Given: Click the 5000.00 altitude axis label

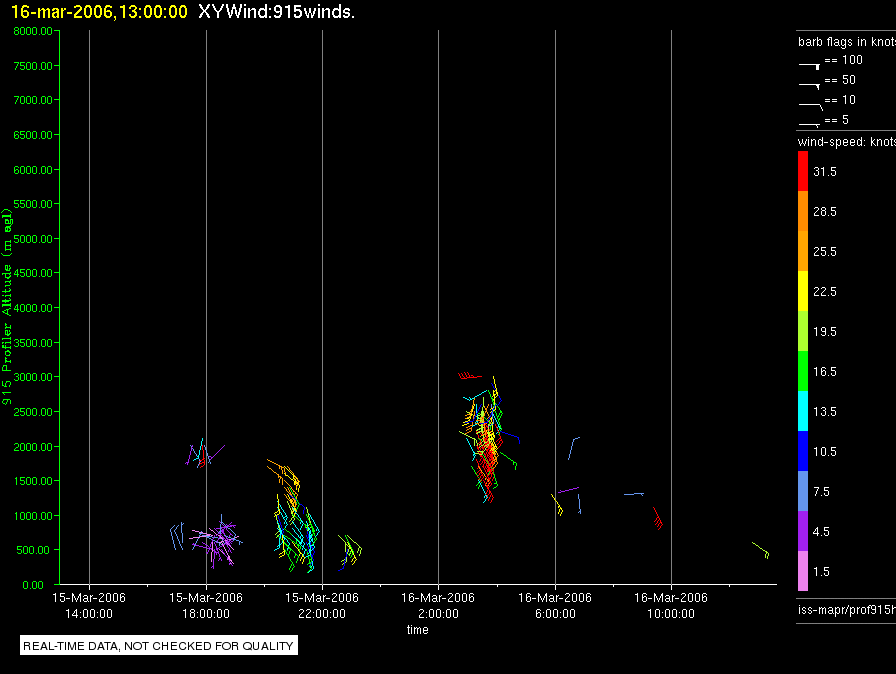Looking at the screenshot, I should click(x=33, y=239).
